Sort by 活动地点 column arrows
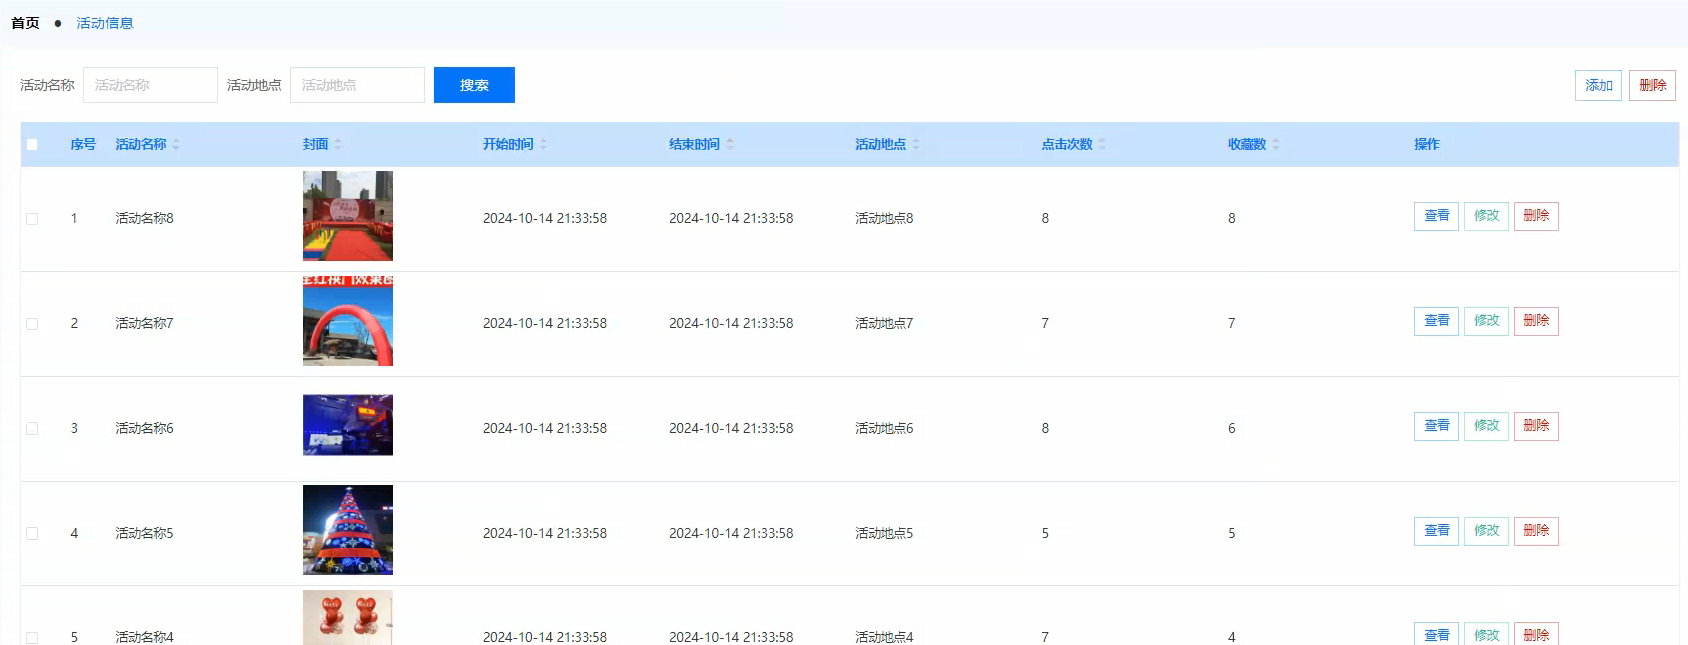Screen dimensions: 1688x645 [916, 144]
